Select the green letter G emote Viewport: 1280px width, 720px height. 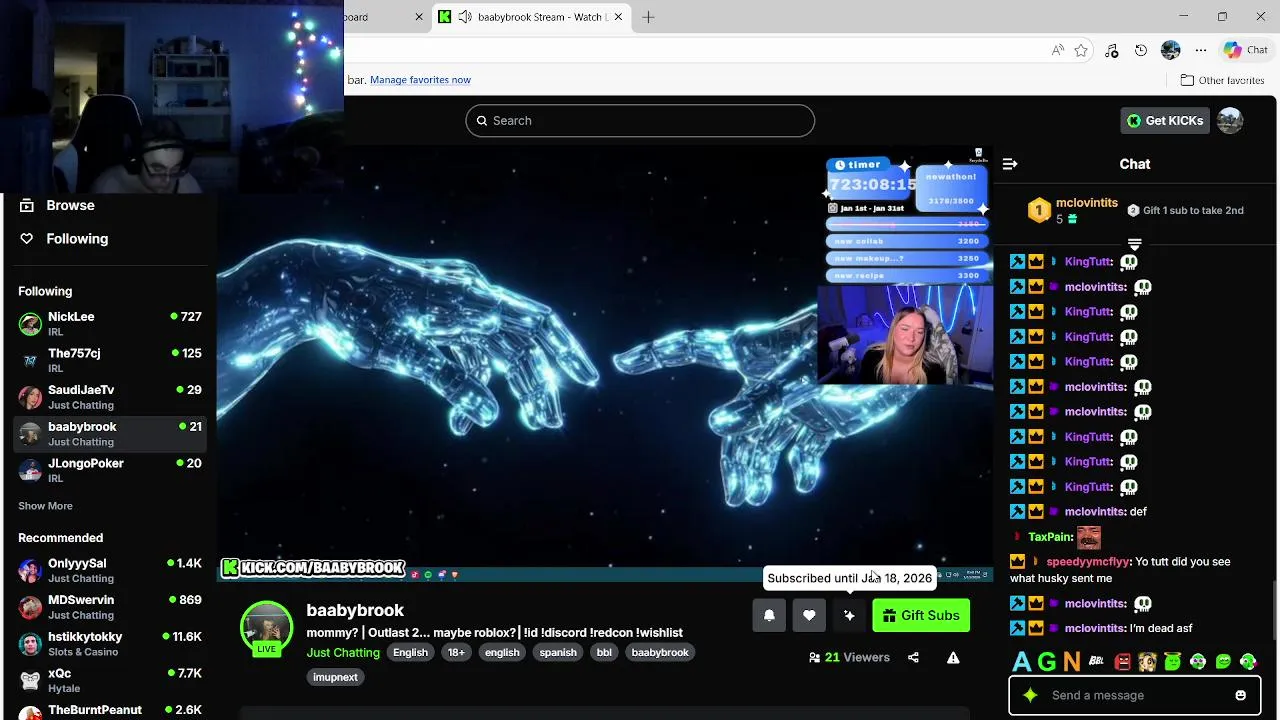tap(1046, 661)
